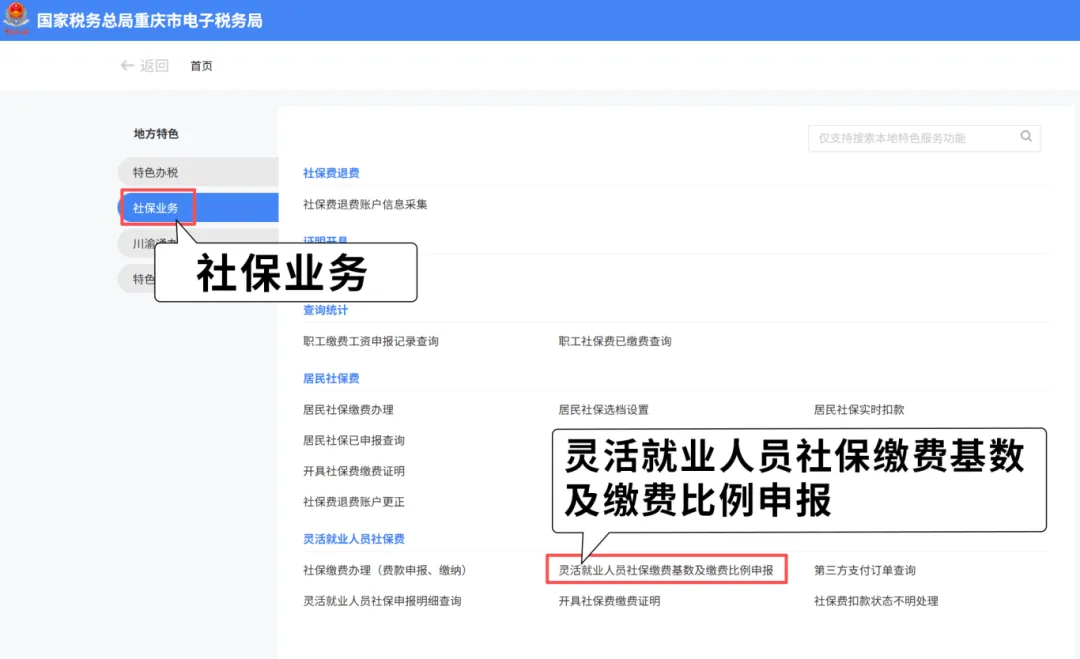Open 社保费退费账户更正
Image resolution: width=1080 pixels, height=659 pixels.
[x=354, y=502]
